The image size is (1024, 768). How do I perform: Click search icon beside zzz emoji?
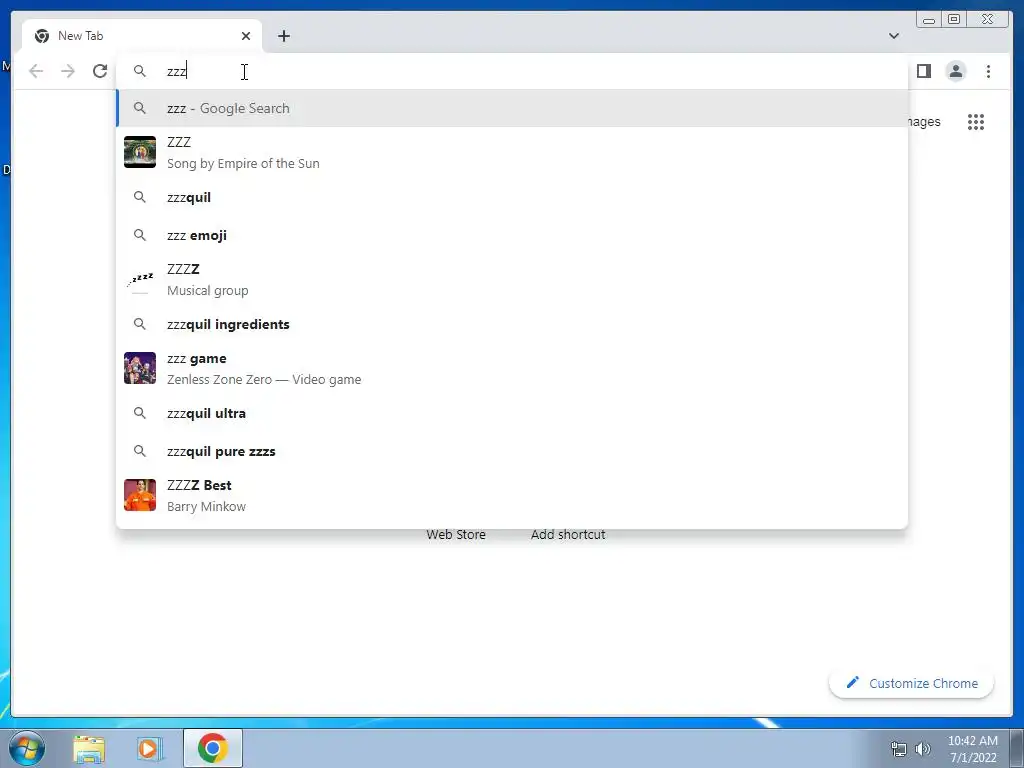coord(140,234)
